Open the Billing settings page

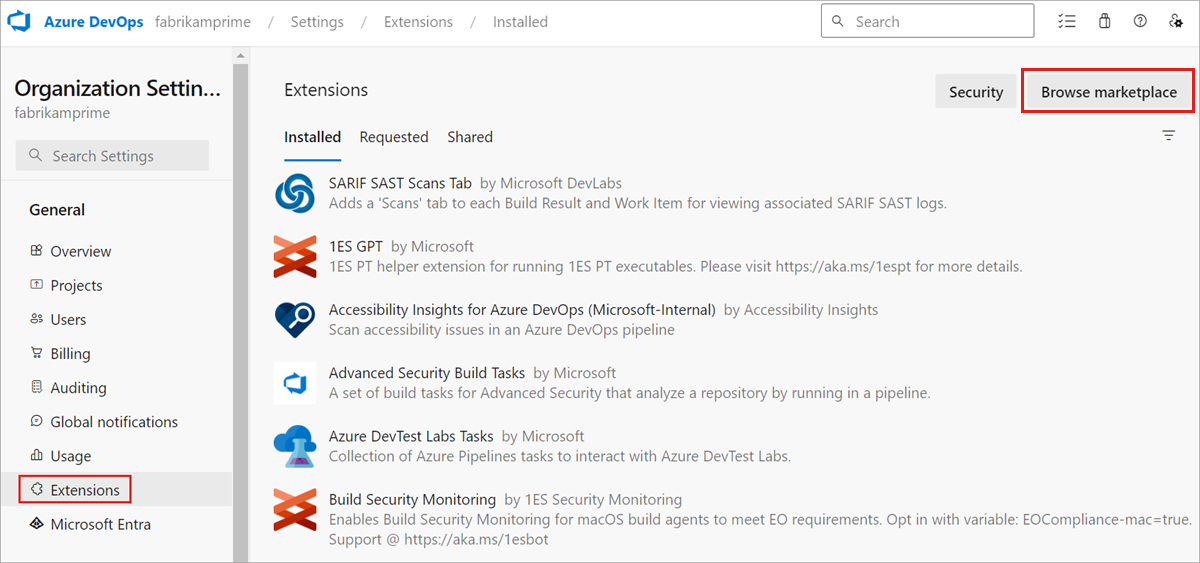pyautogui.click(x=70, y=353)
